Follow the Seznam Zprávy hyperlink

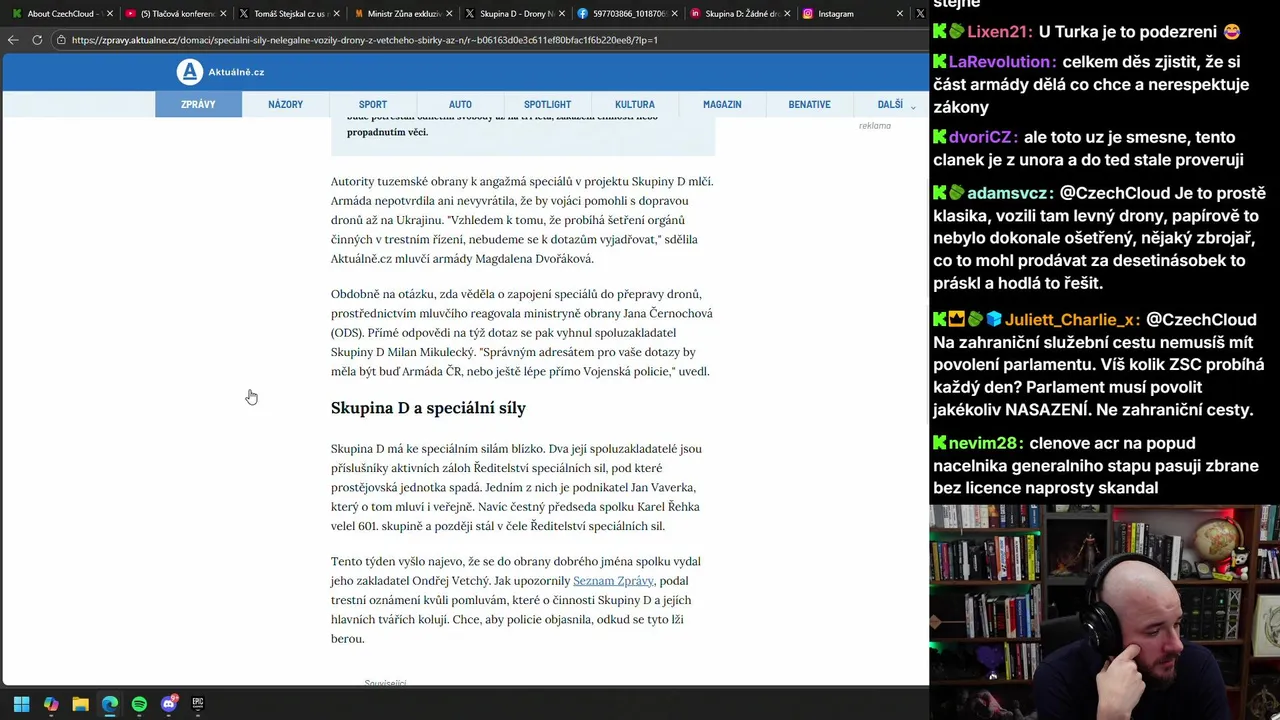click(x=613, y=581)
